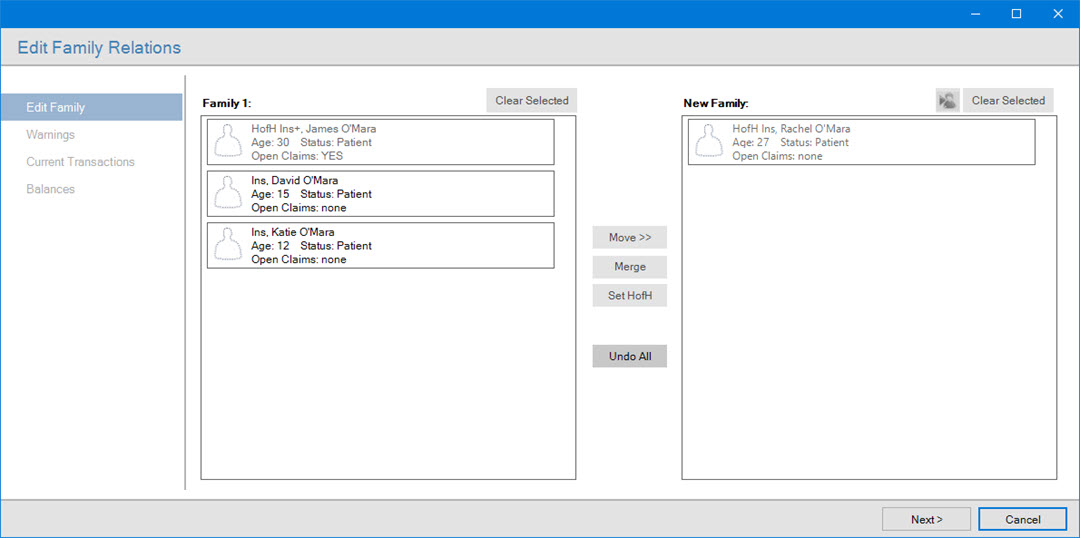The height and width of the screenshot is (538, 1080).
Task: Open the Edit Family sidebar section
Action: coord(91,107)
